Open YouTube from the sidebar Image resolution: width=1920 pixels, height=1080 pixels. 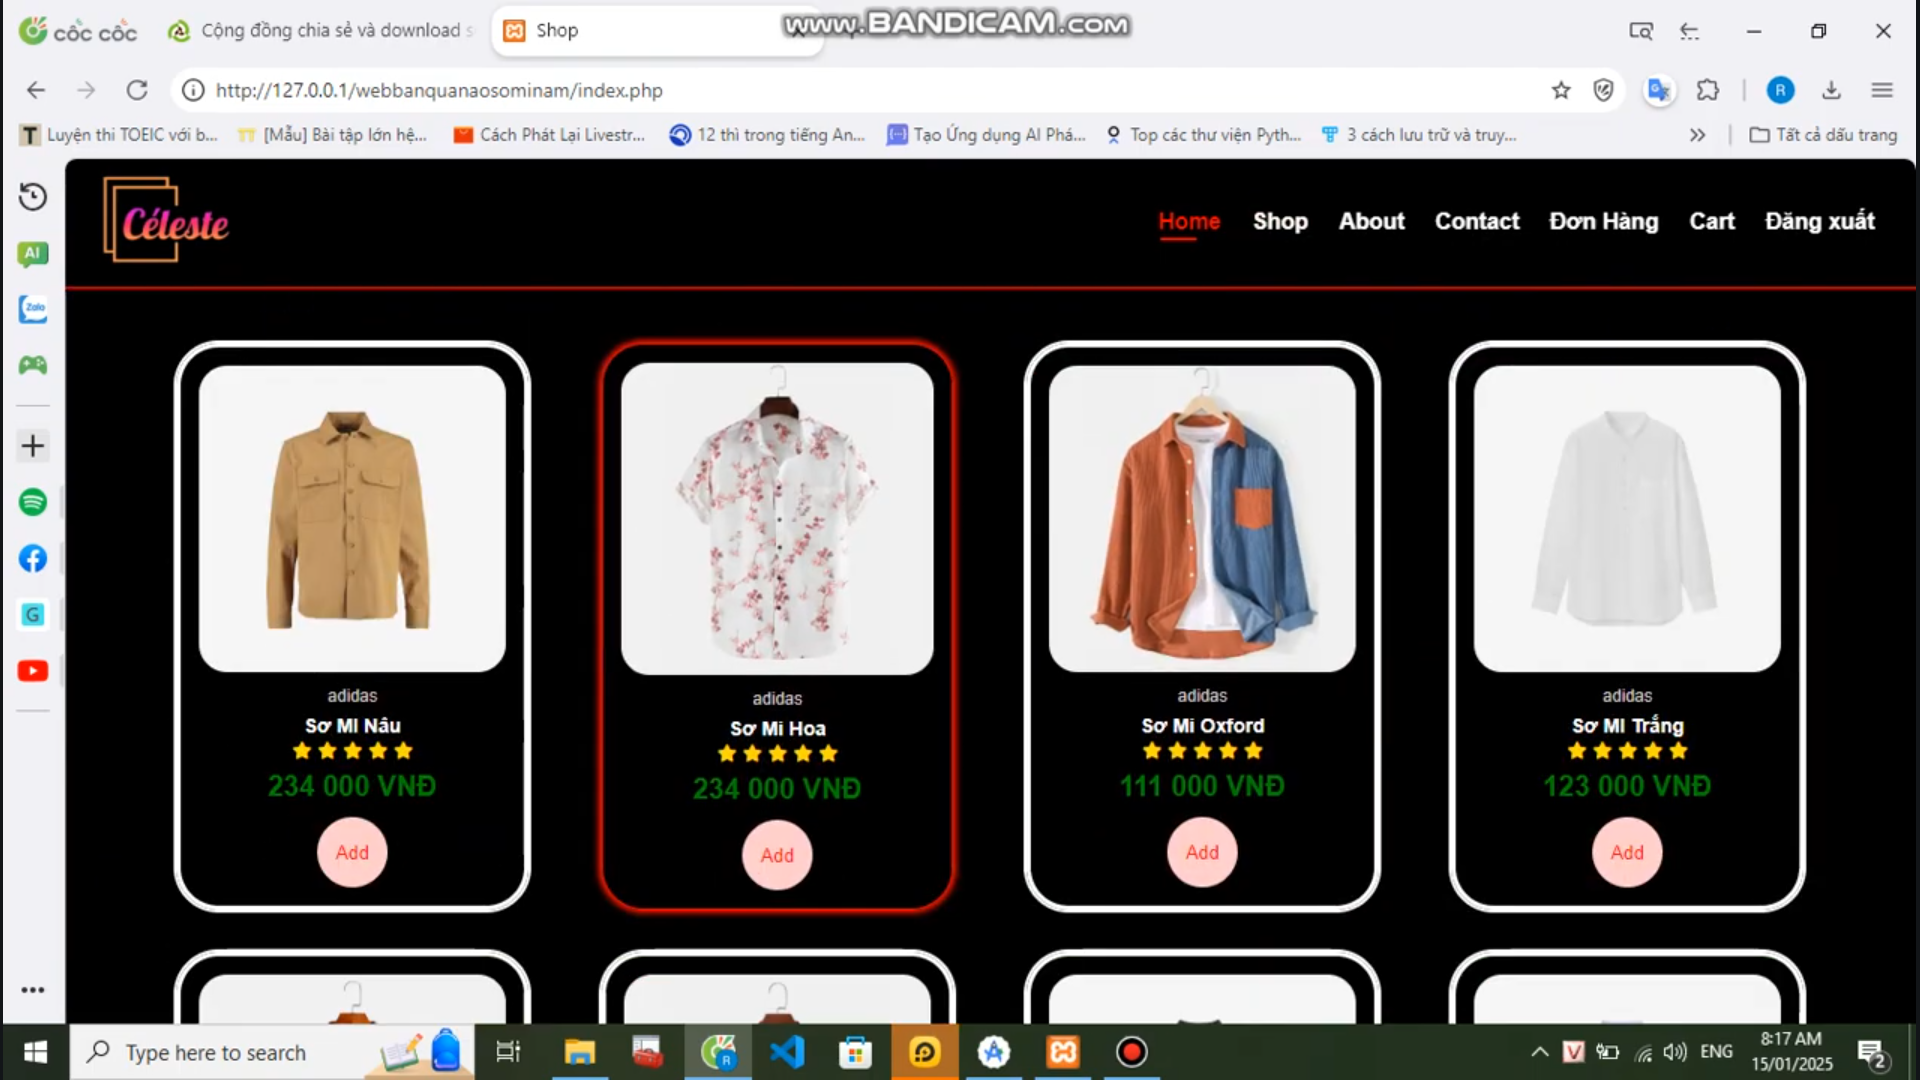pos(33,670)
